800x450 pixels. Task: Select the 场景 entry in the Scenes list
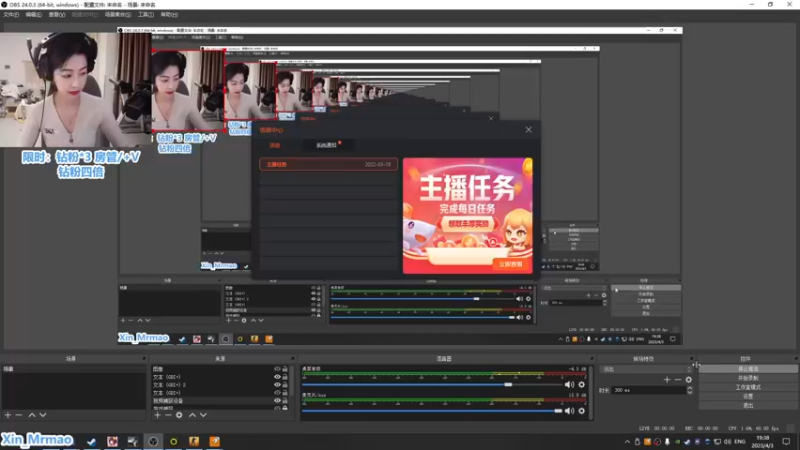73,369
